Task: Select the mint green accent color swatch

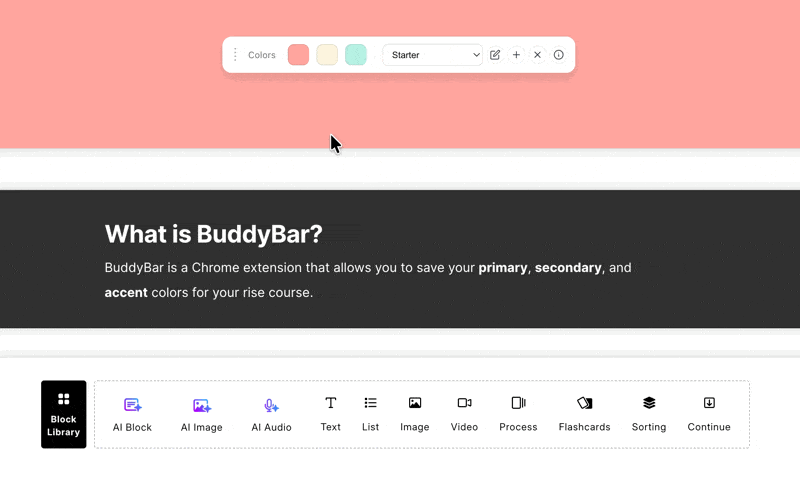Action: (356, 55)
